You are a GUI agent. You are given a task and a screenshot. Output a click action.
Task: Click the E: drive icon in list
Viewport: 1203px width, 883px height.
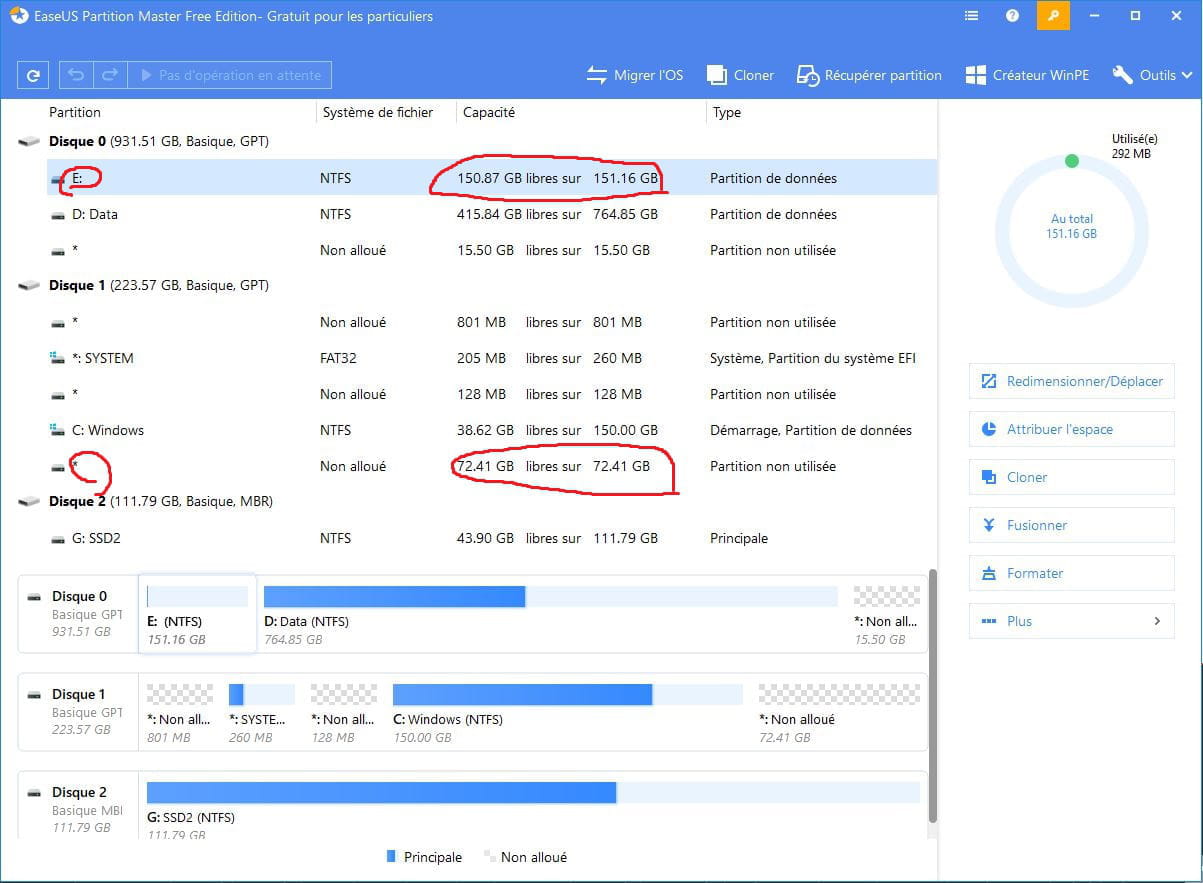coord(59,179)
